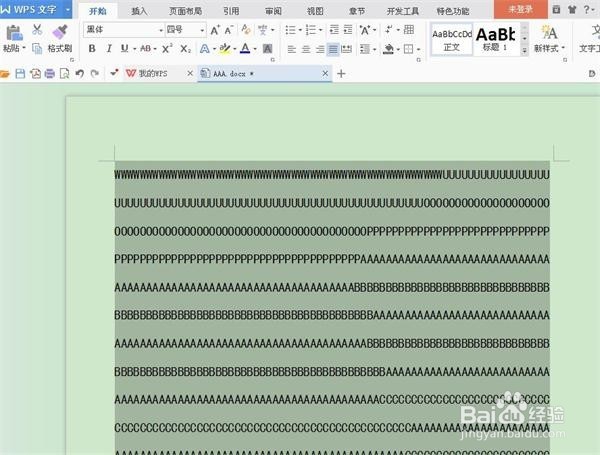The width and height of the screenshot is (600, 455).
Task: Toggle Underline formatting
Action: click(x=124, y=49)
